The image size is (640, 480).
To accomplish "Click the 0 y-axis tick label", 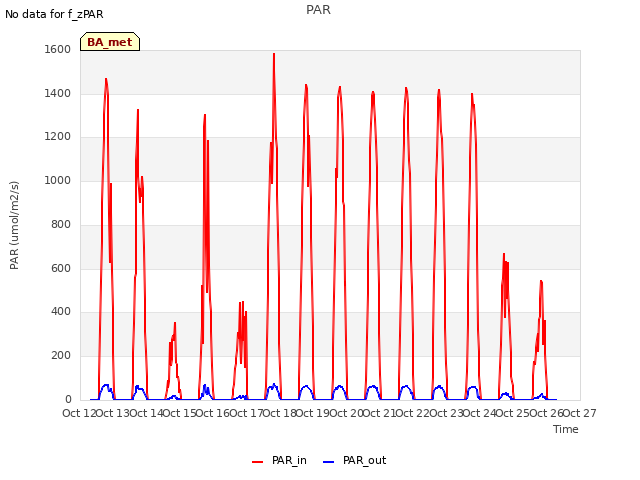I will pos(68,399).
